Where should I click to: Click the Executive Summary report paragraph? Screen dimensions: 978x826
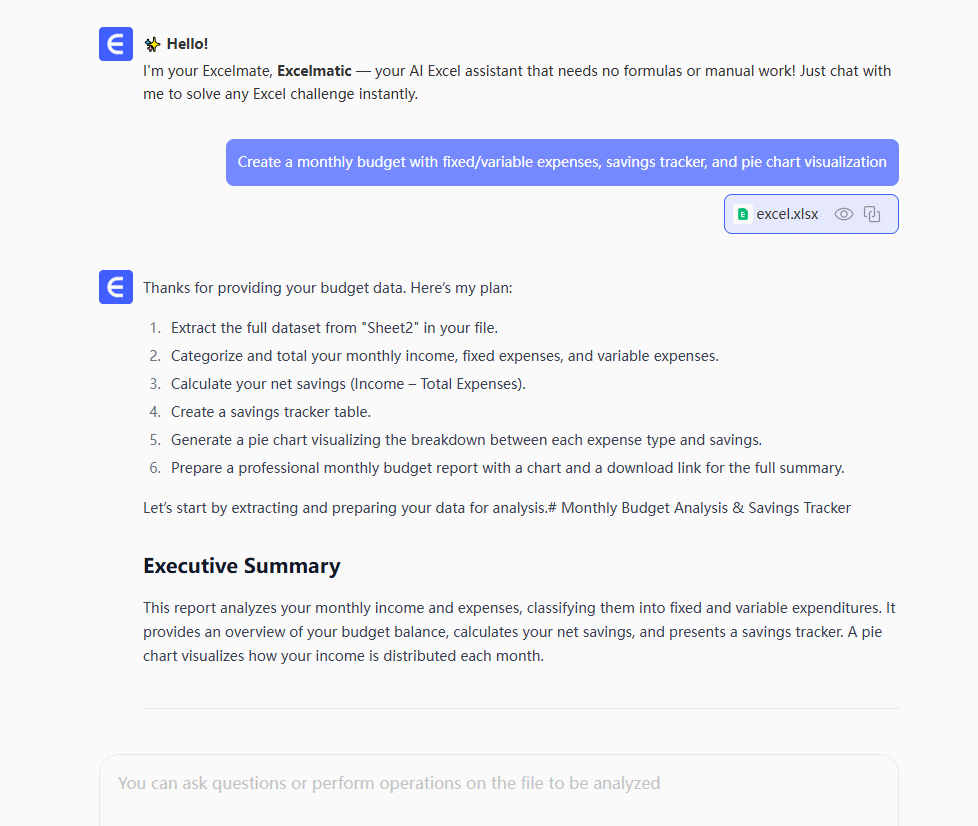point(520,632)
